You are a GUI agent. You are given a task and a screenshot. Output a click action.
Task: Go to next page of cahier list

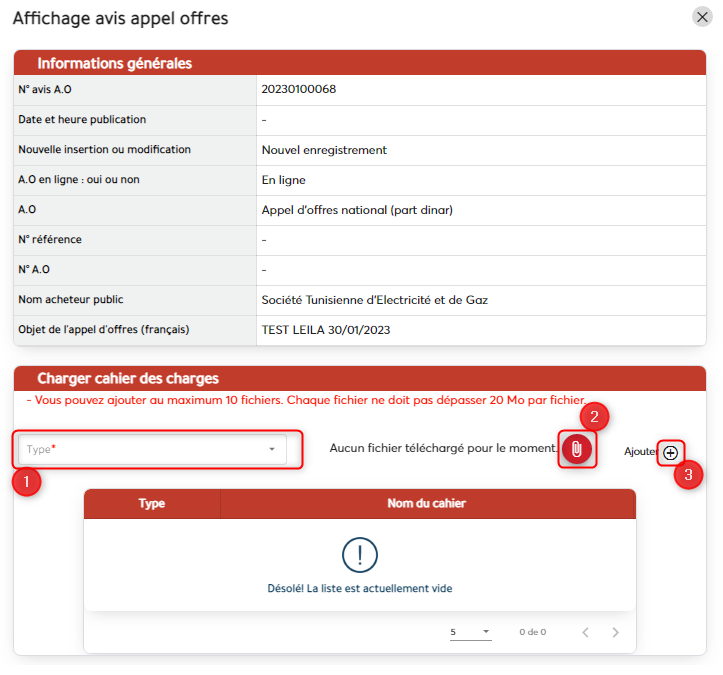615,632
